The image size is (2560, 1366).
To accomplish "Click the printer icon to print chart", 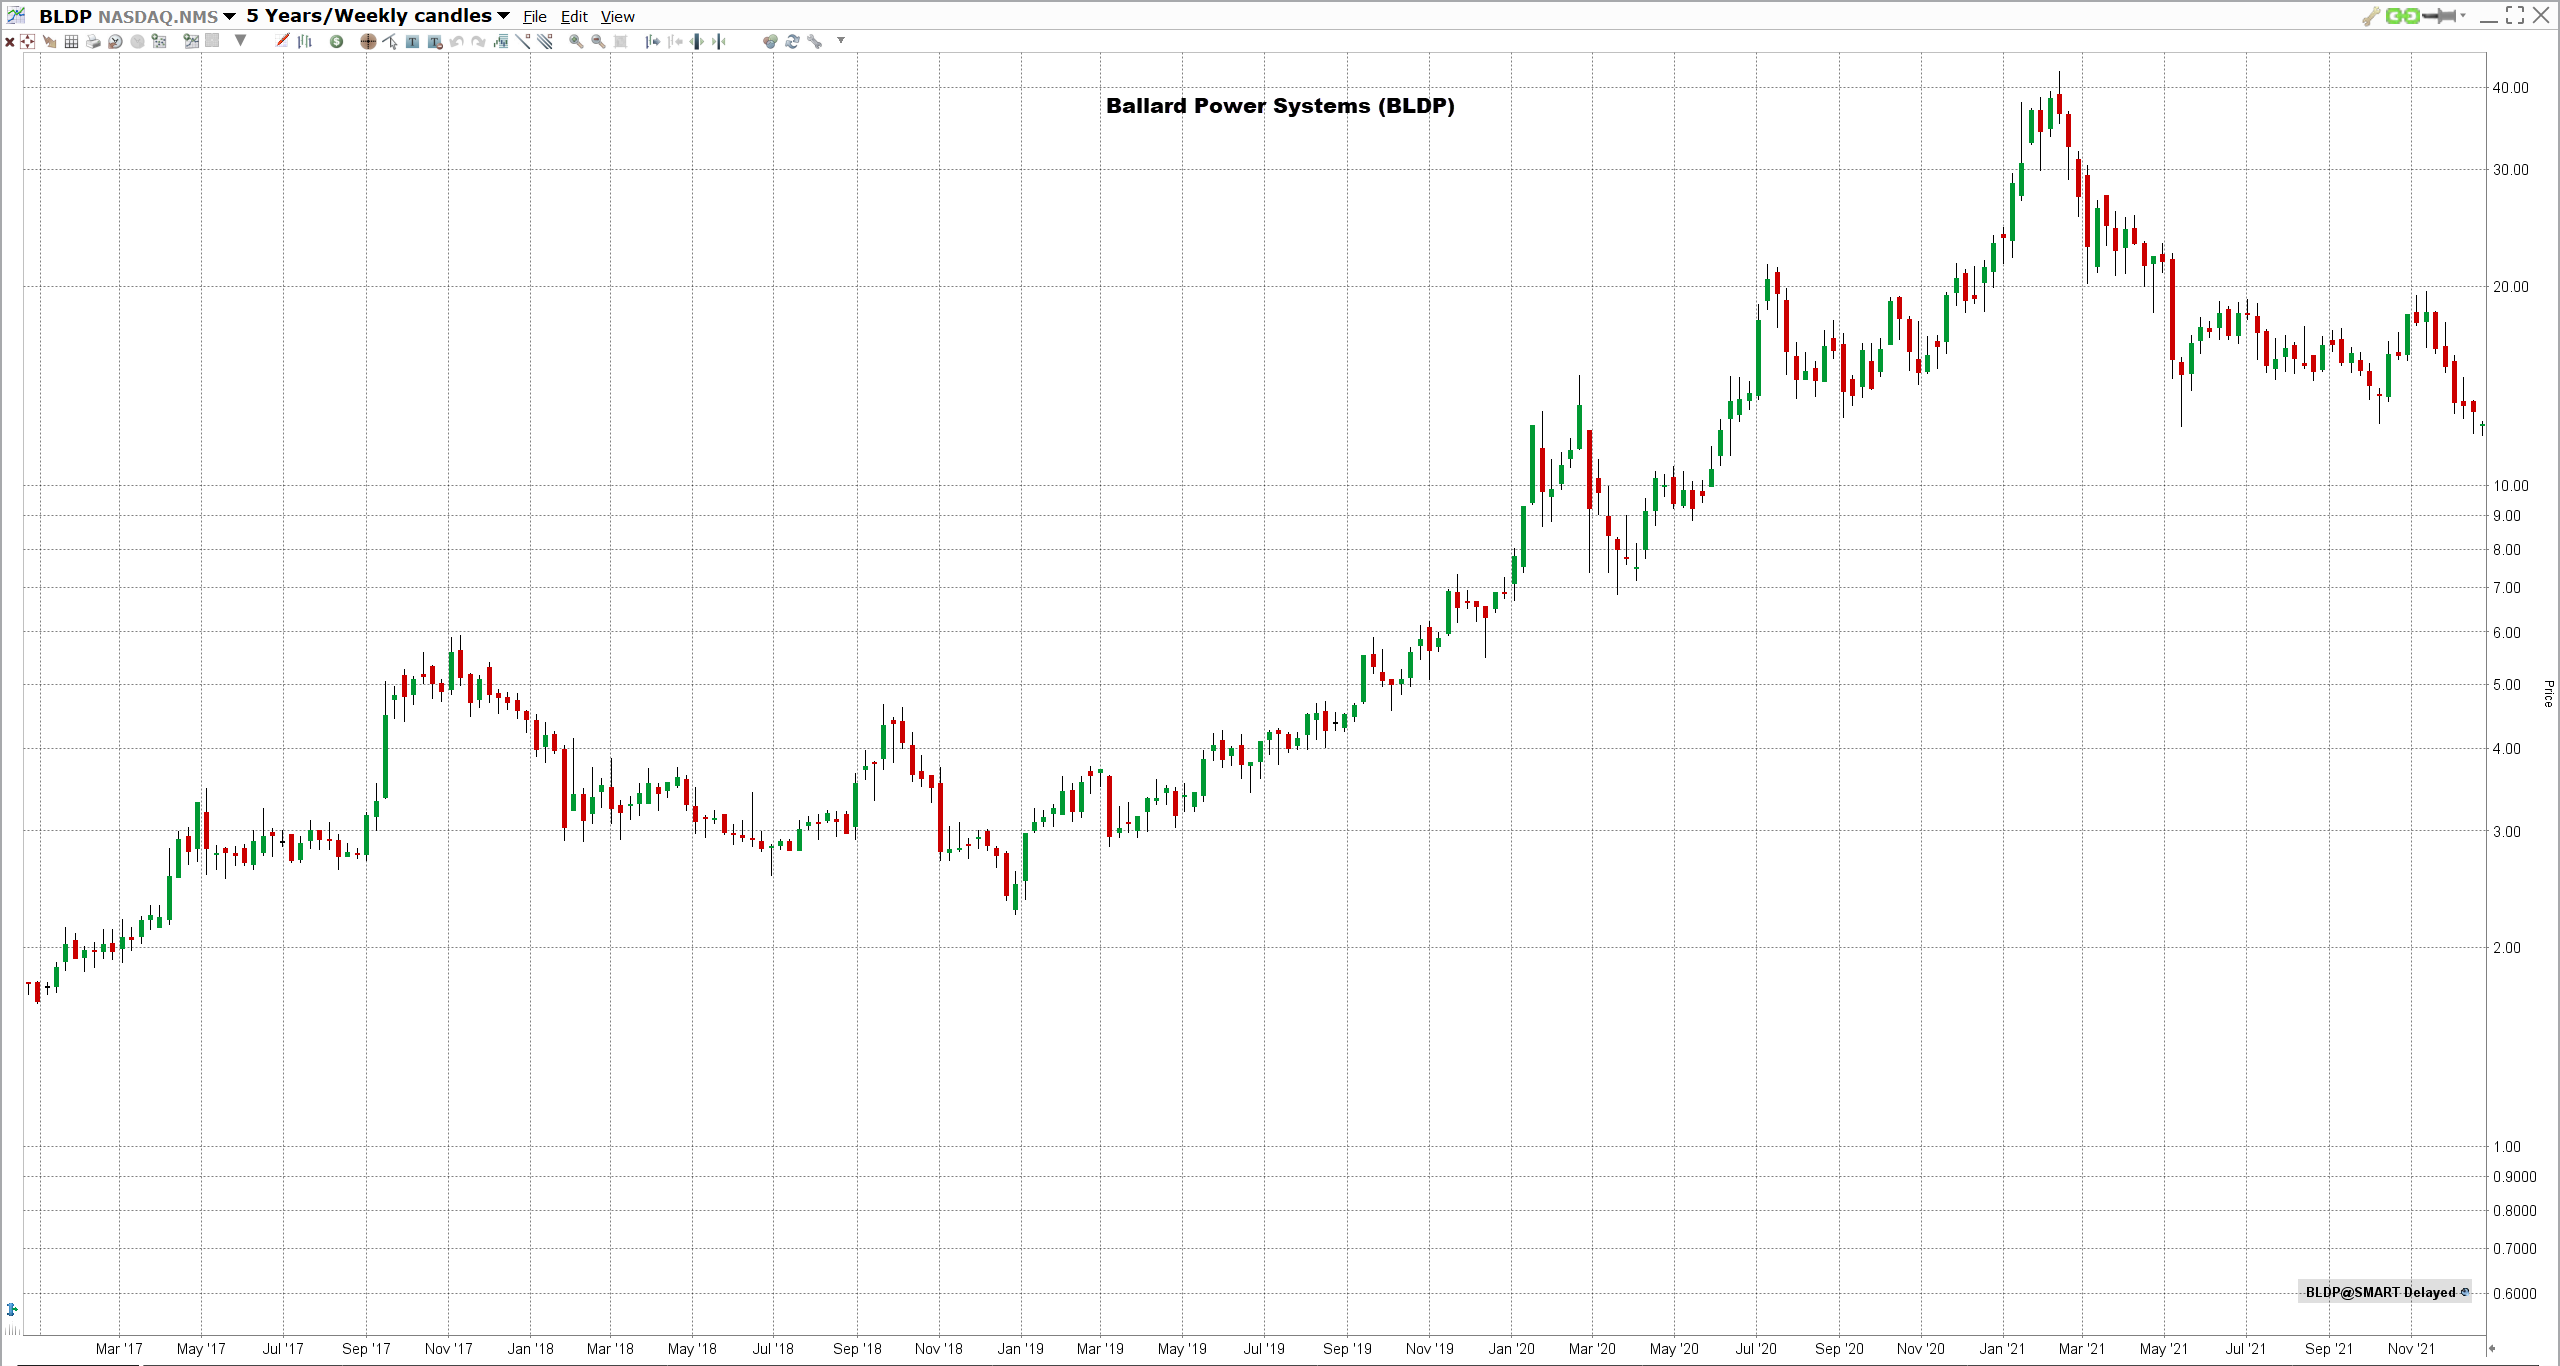I will tap(93, 42).
